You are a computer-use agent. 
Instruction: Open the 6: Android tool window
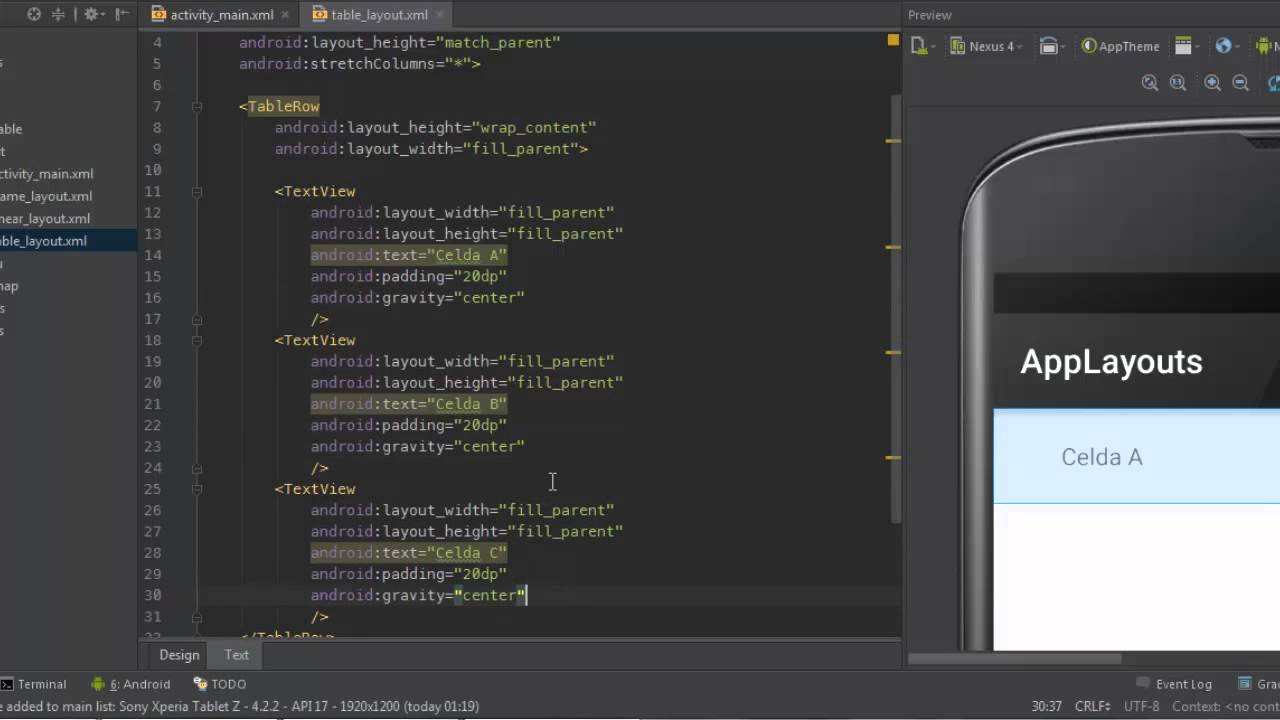pyautogui.click(x=131, y=684)
